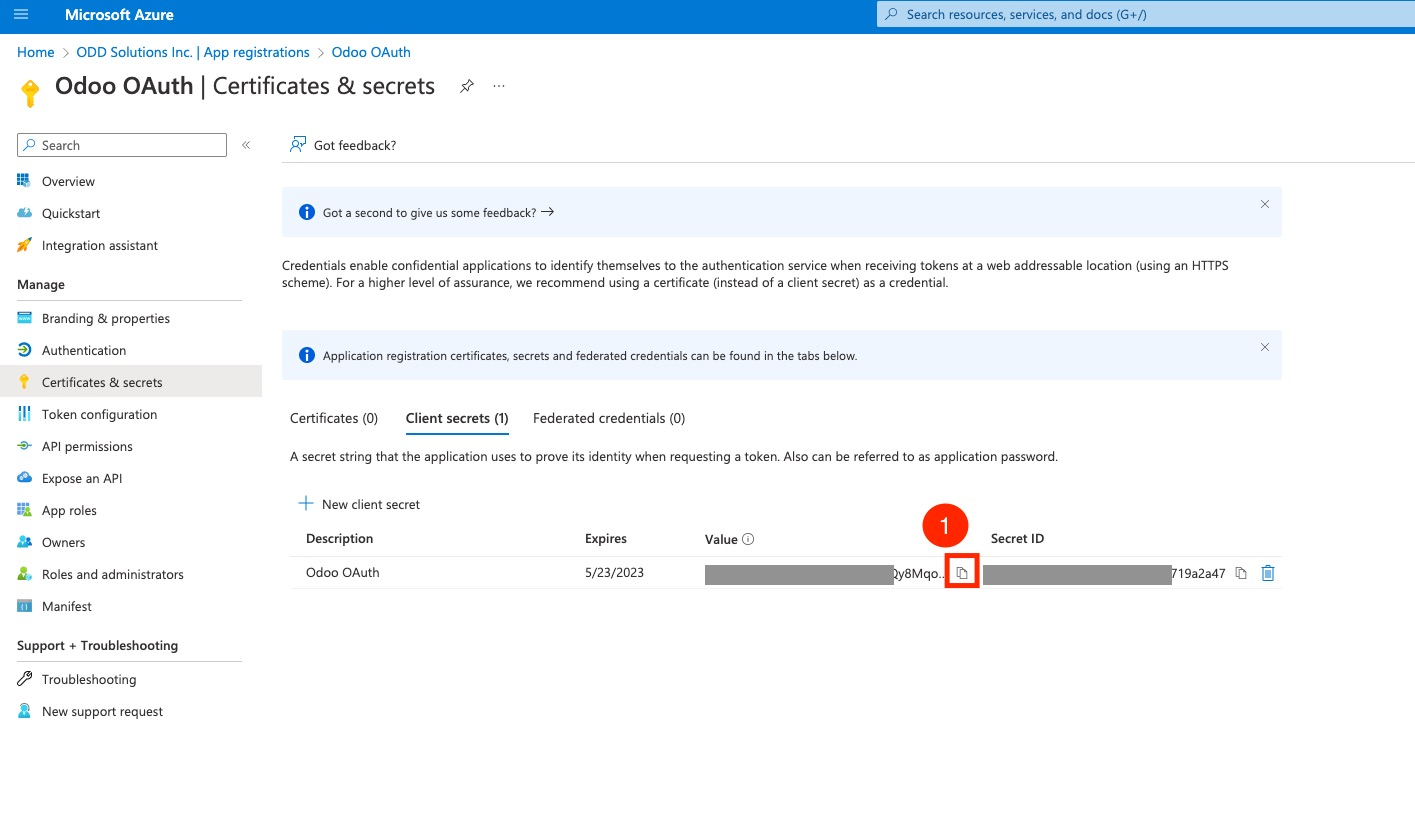Open the Azure portal hamburger menu
This screenshot has width=1415, height=831.
22,15
